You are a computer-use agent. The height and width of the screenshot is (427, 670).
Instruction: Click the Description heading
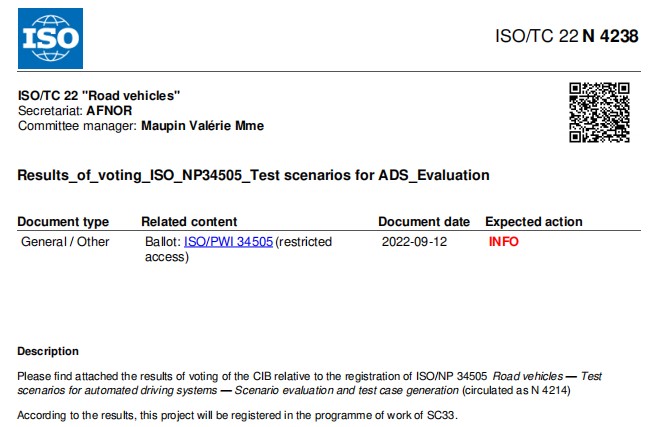48,351
